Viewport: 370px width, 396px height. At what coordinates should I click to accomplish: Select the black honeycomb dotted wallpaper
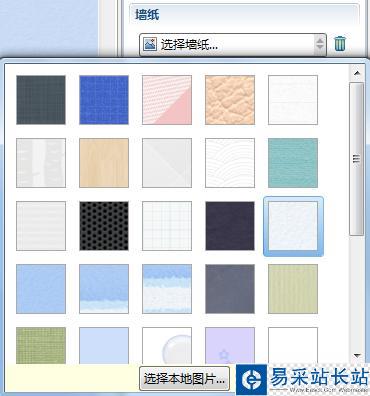pyautogui.click(x=104, y=226)
